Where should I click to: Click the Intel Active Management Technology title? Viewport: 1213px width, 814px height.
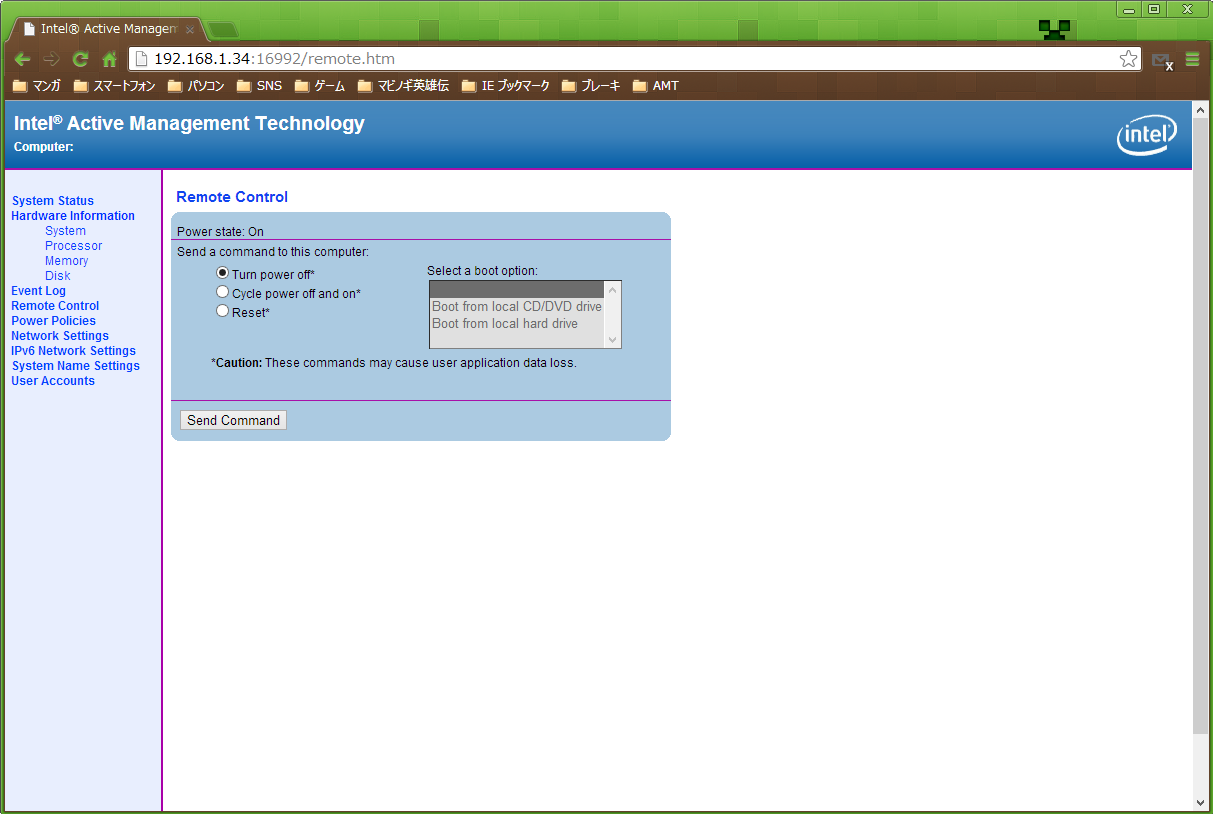pos(189,123)
